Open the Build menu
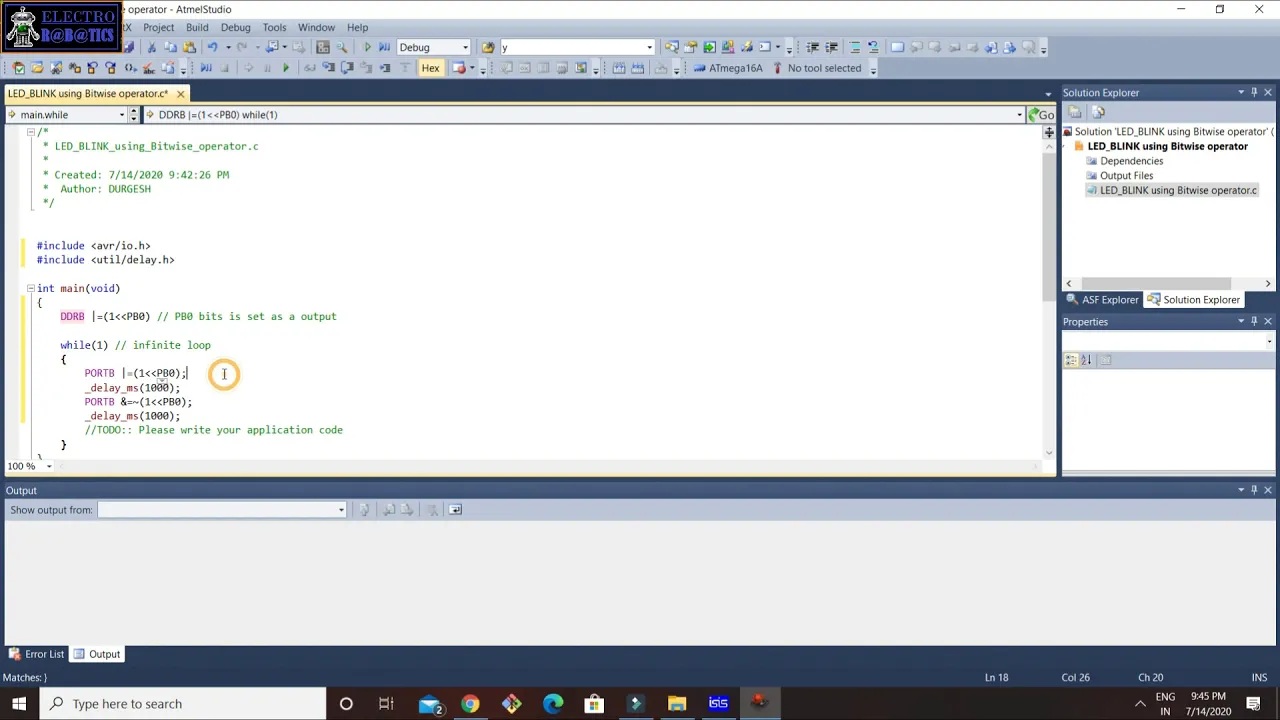The height and width of the screenshot is (720, 1280). [x=197, y=27]
